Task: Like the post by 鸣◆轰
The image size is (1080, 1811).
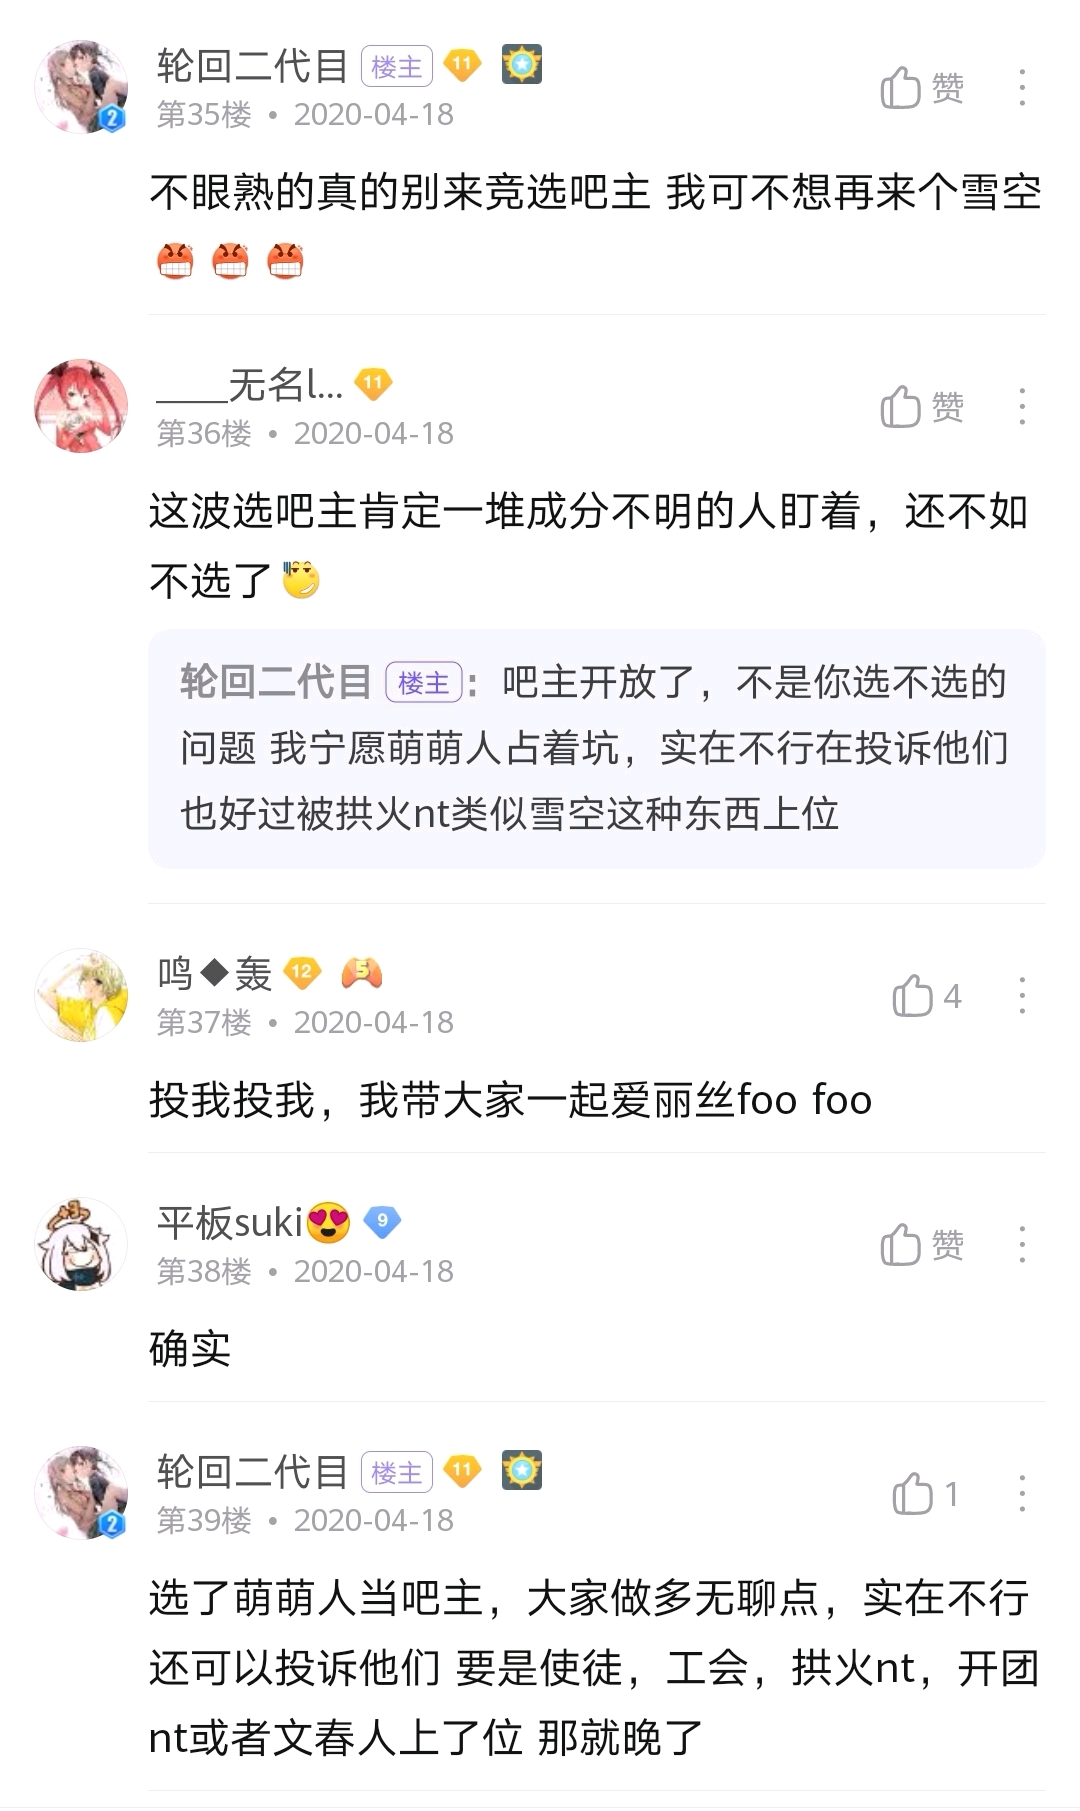Action: (925, 996)
